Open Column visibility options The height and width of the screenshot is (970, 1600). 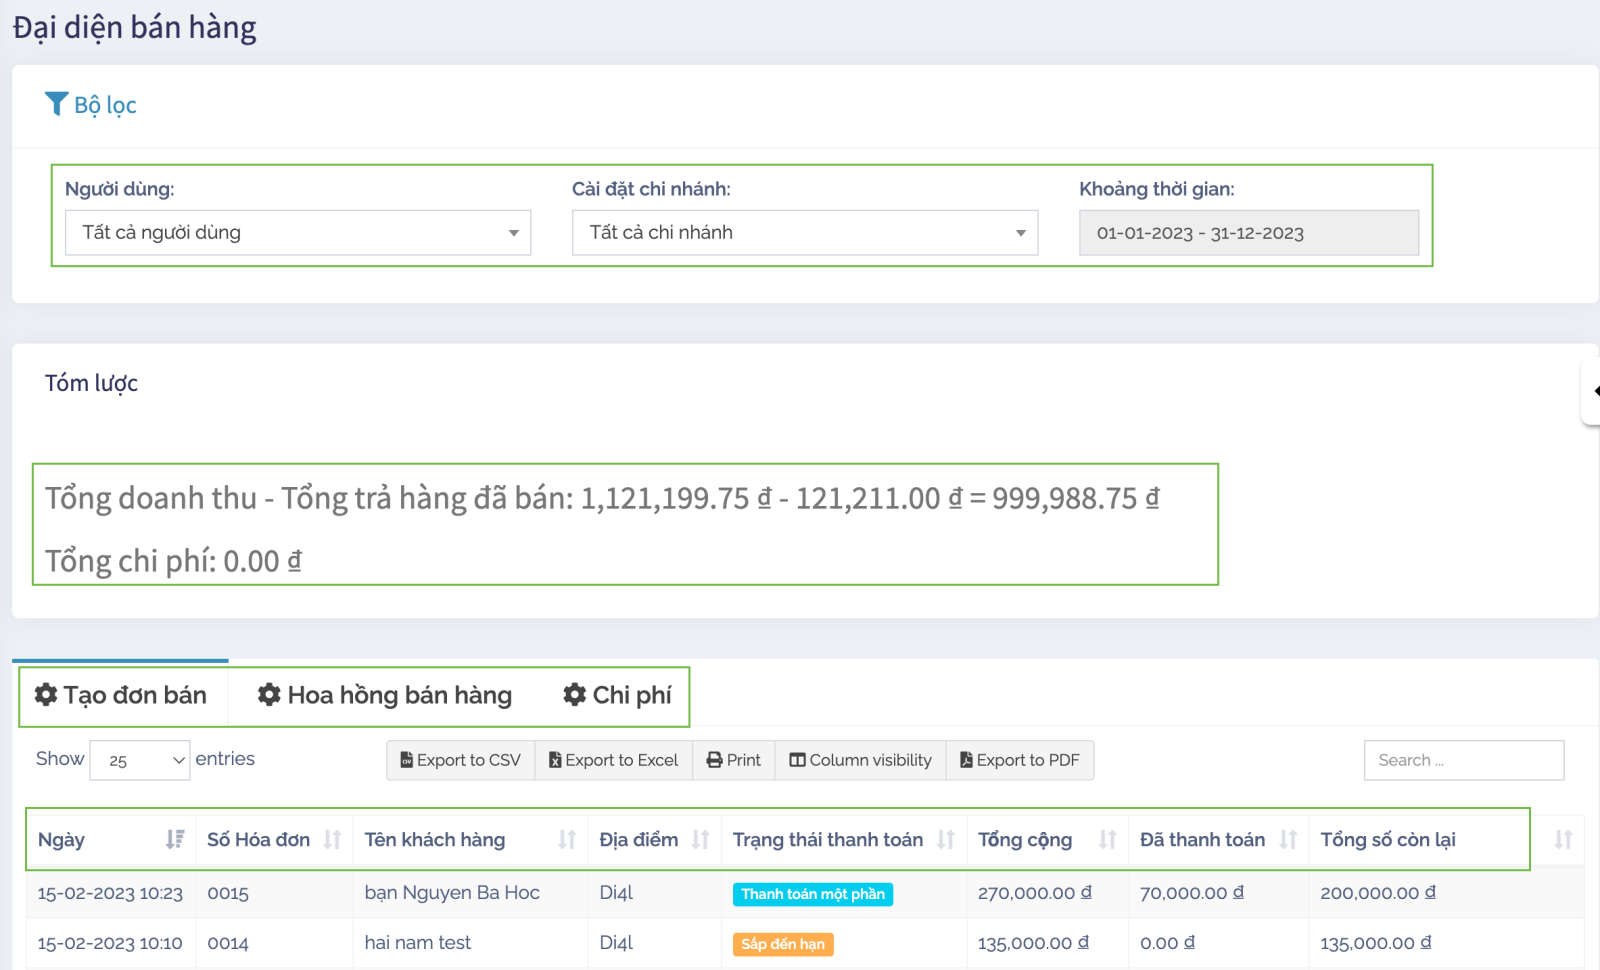coord(860,760)
